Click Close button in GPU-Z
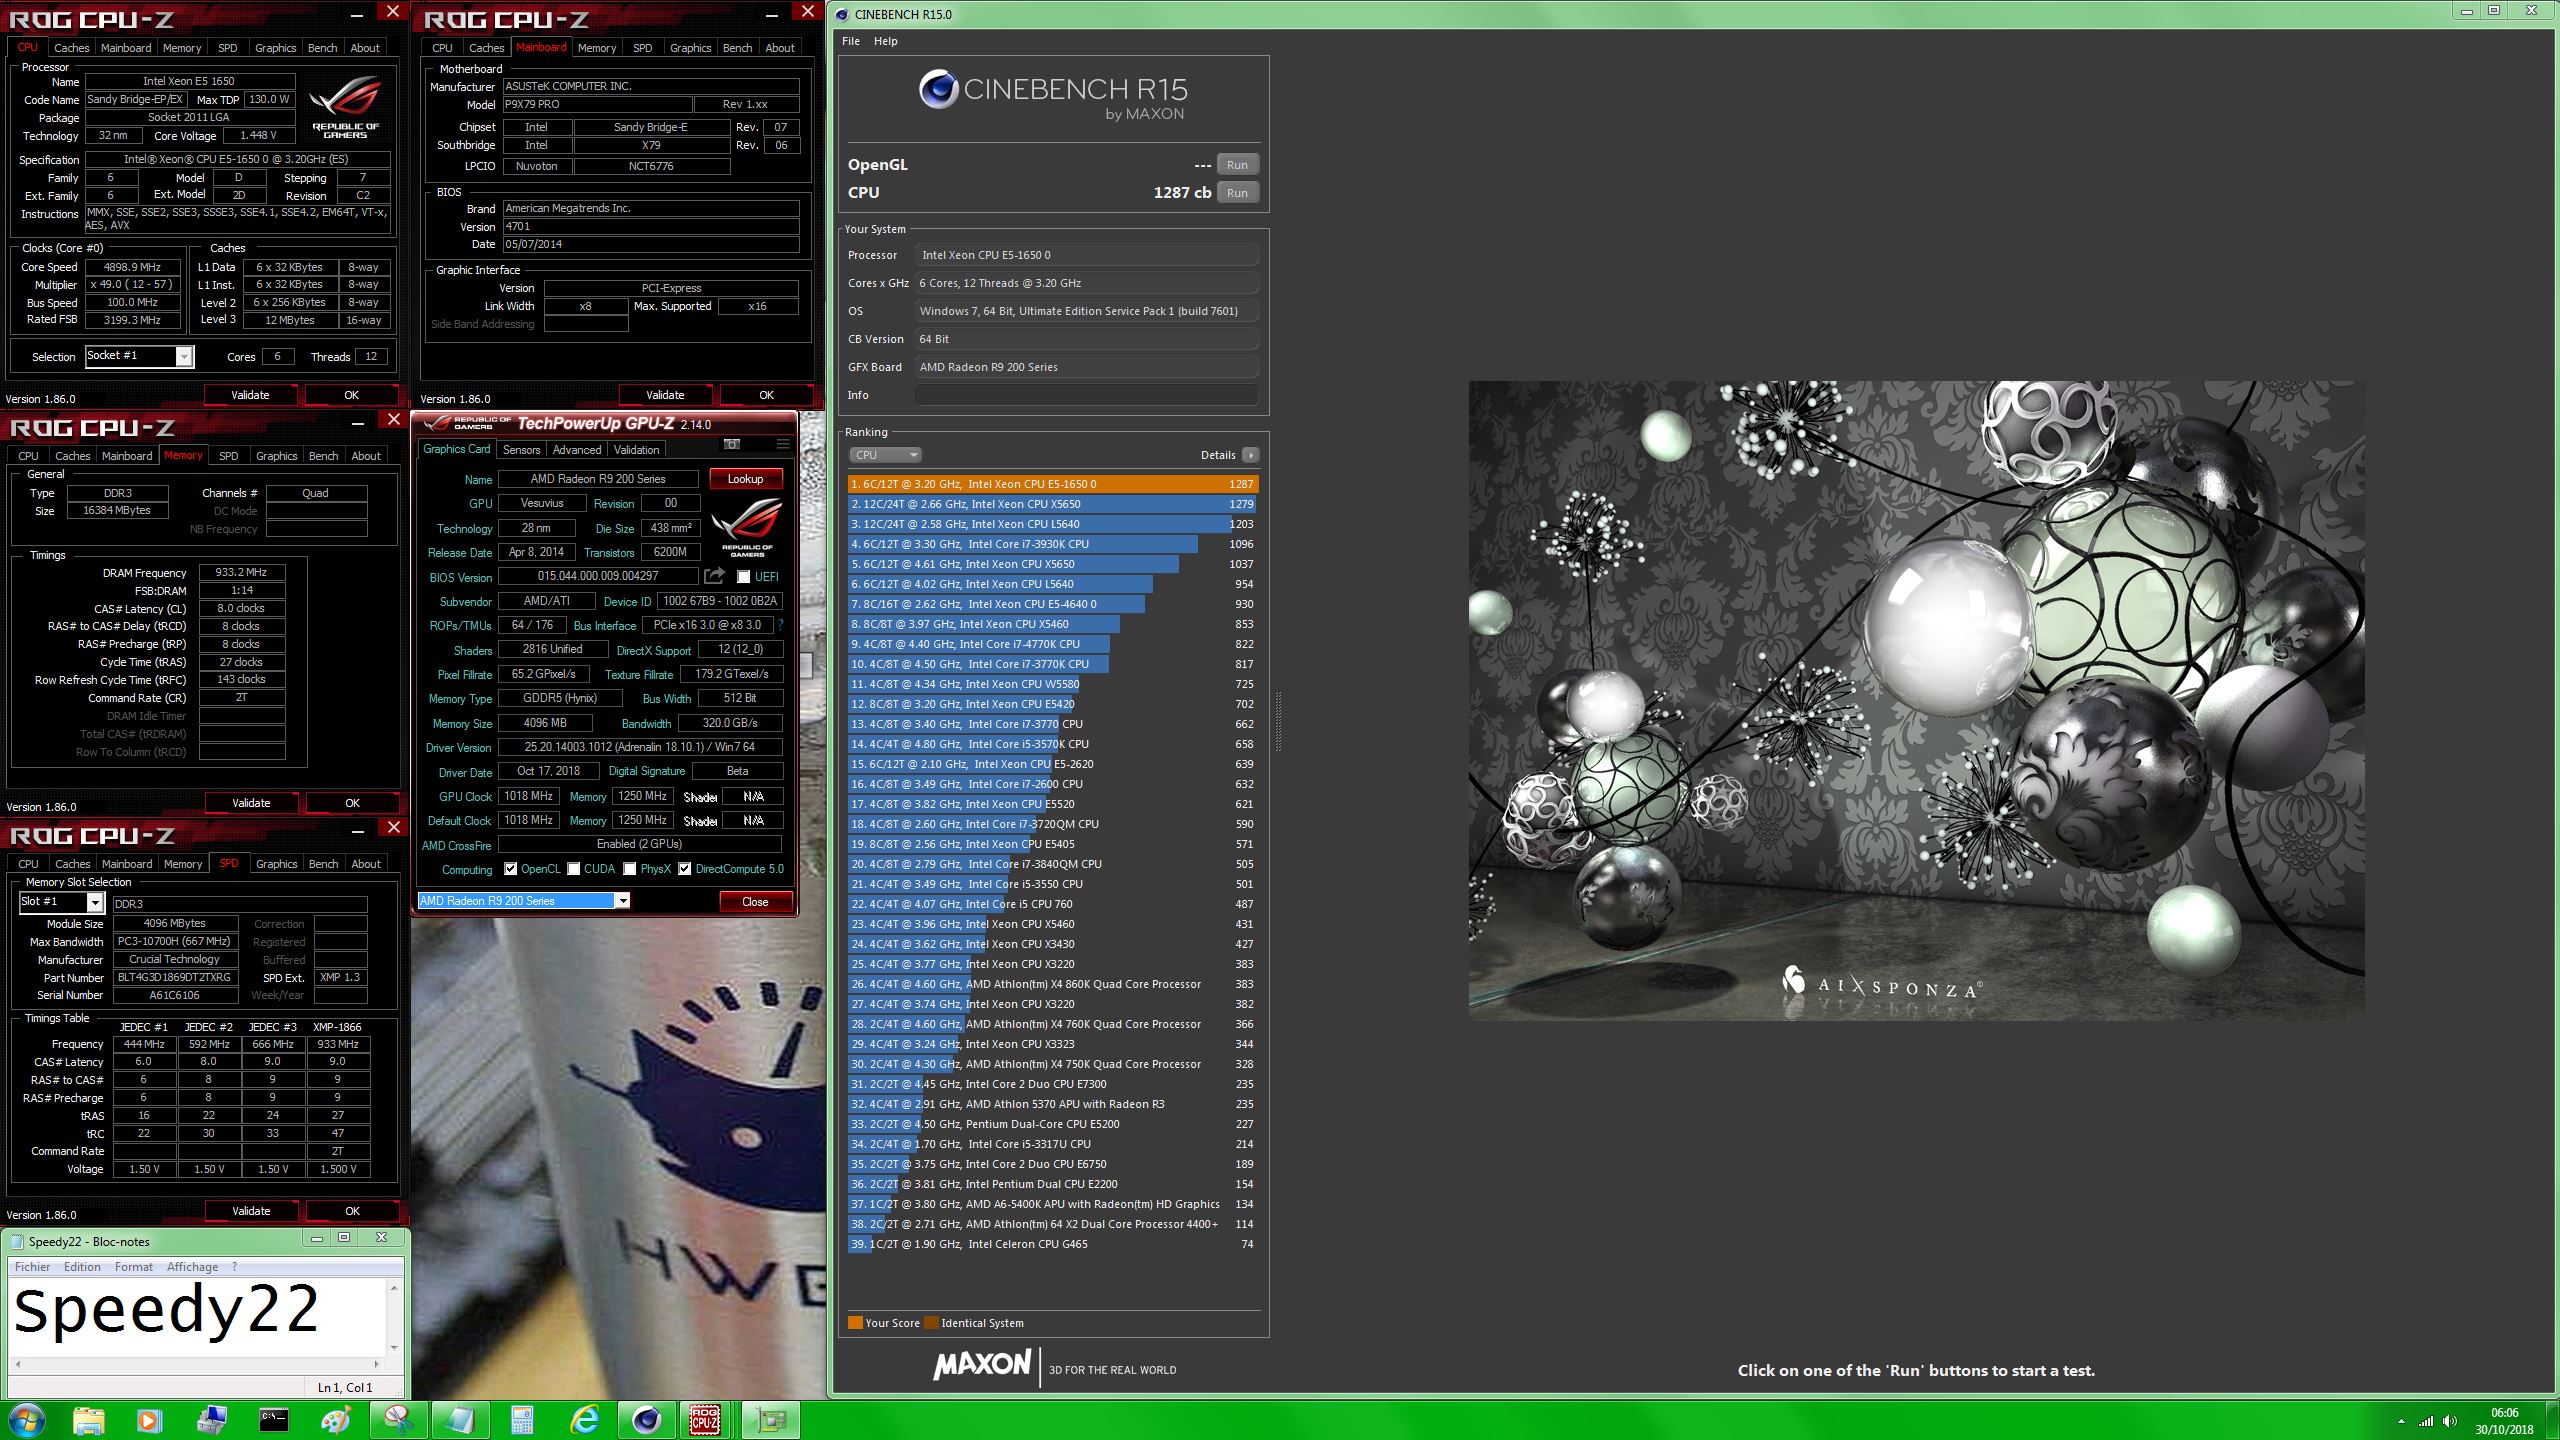The height and width of the screenshot is (1440, 2560). point(755,902)
